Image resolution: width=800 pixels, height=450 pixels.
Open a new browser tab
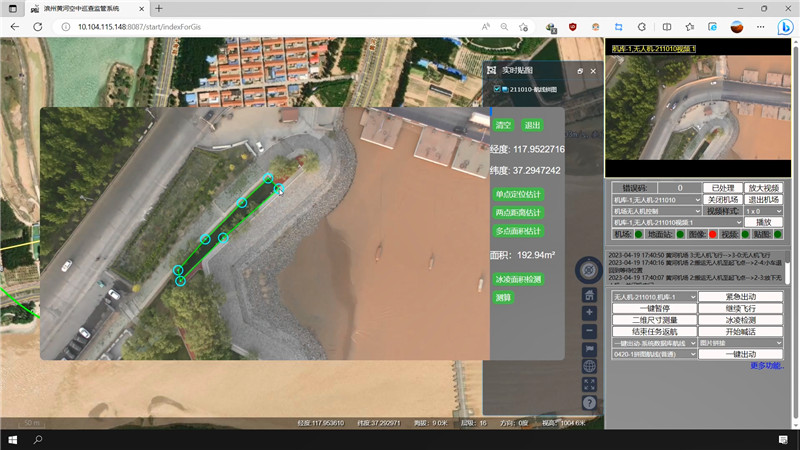(x=159, y=9)
